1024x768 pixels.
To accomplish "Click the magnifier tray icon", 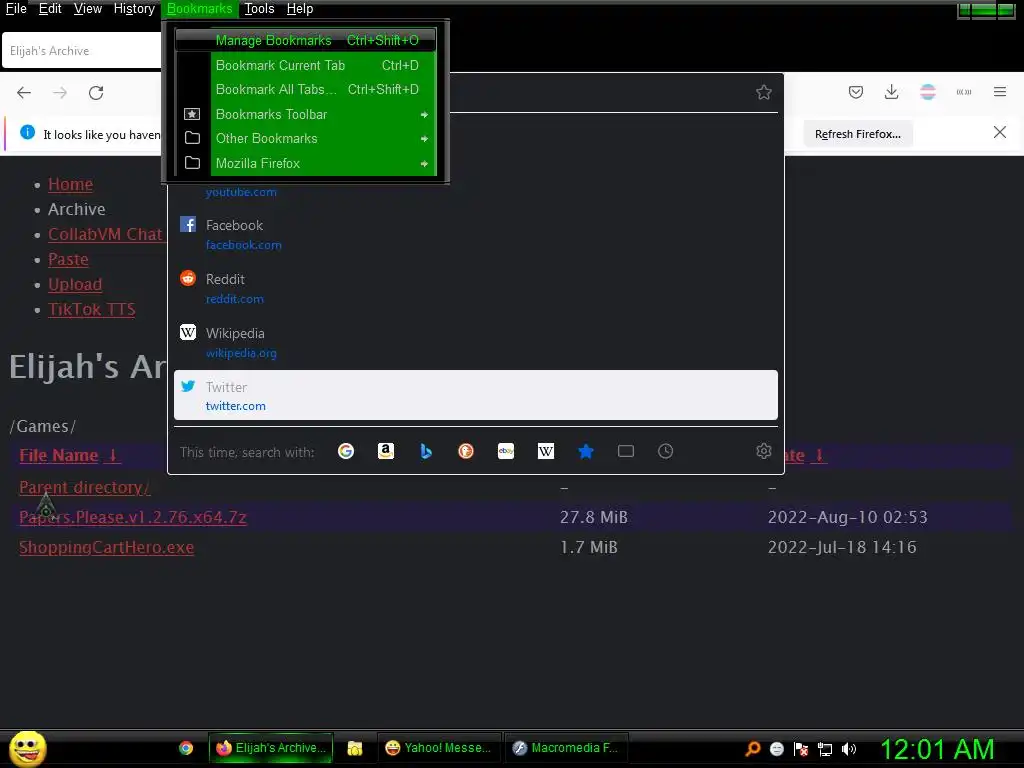I will 753,748.
